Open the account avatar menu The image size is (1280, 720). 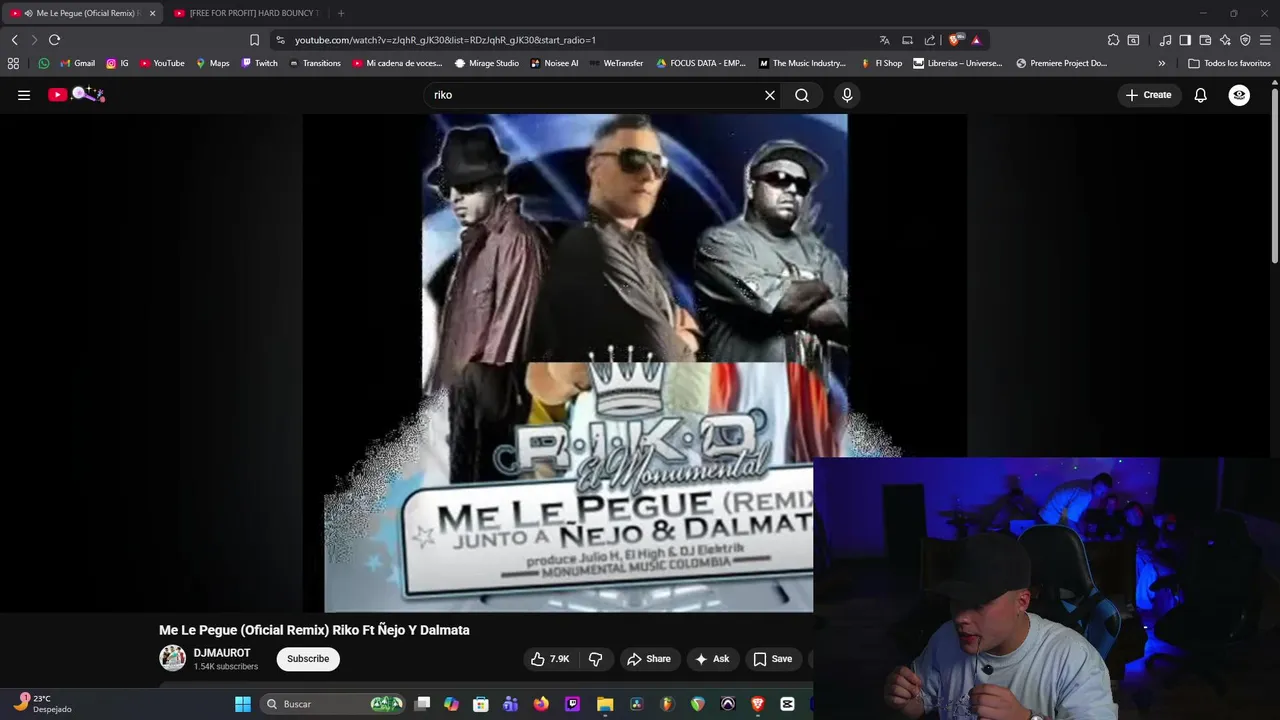[1239, 95]
